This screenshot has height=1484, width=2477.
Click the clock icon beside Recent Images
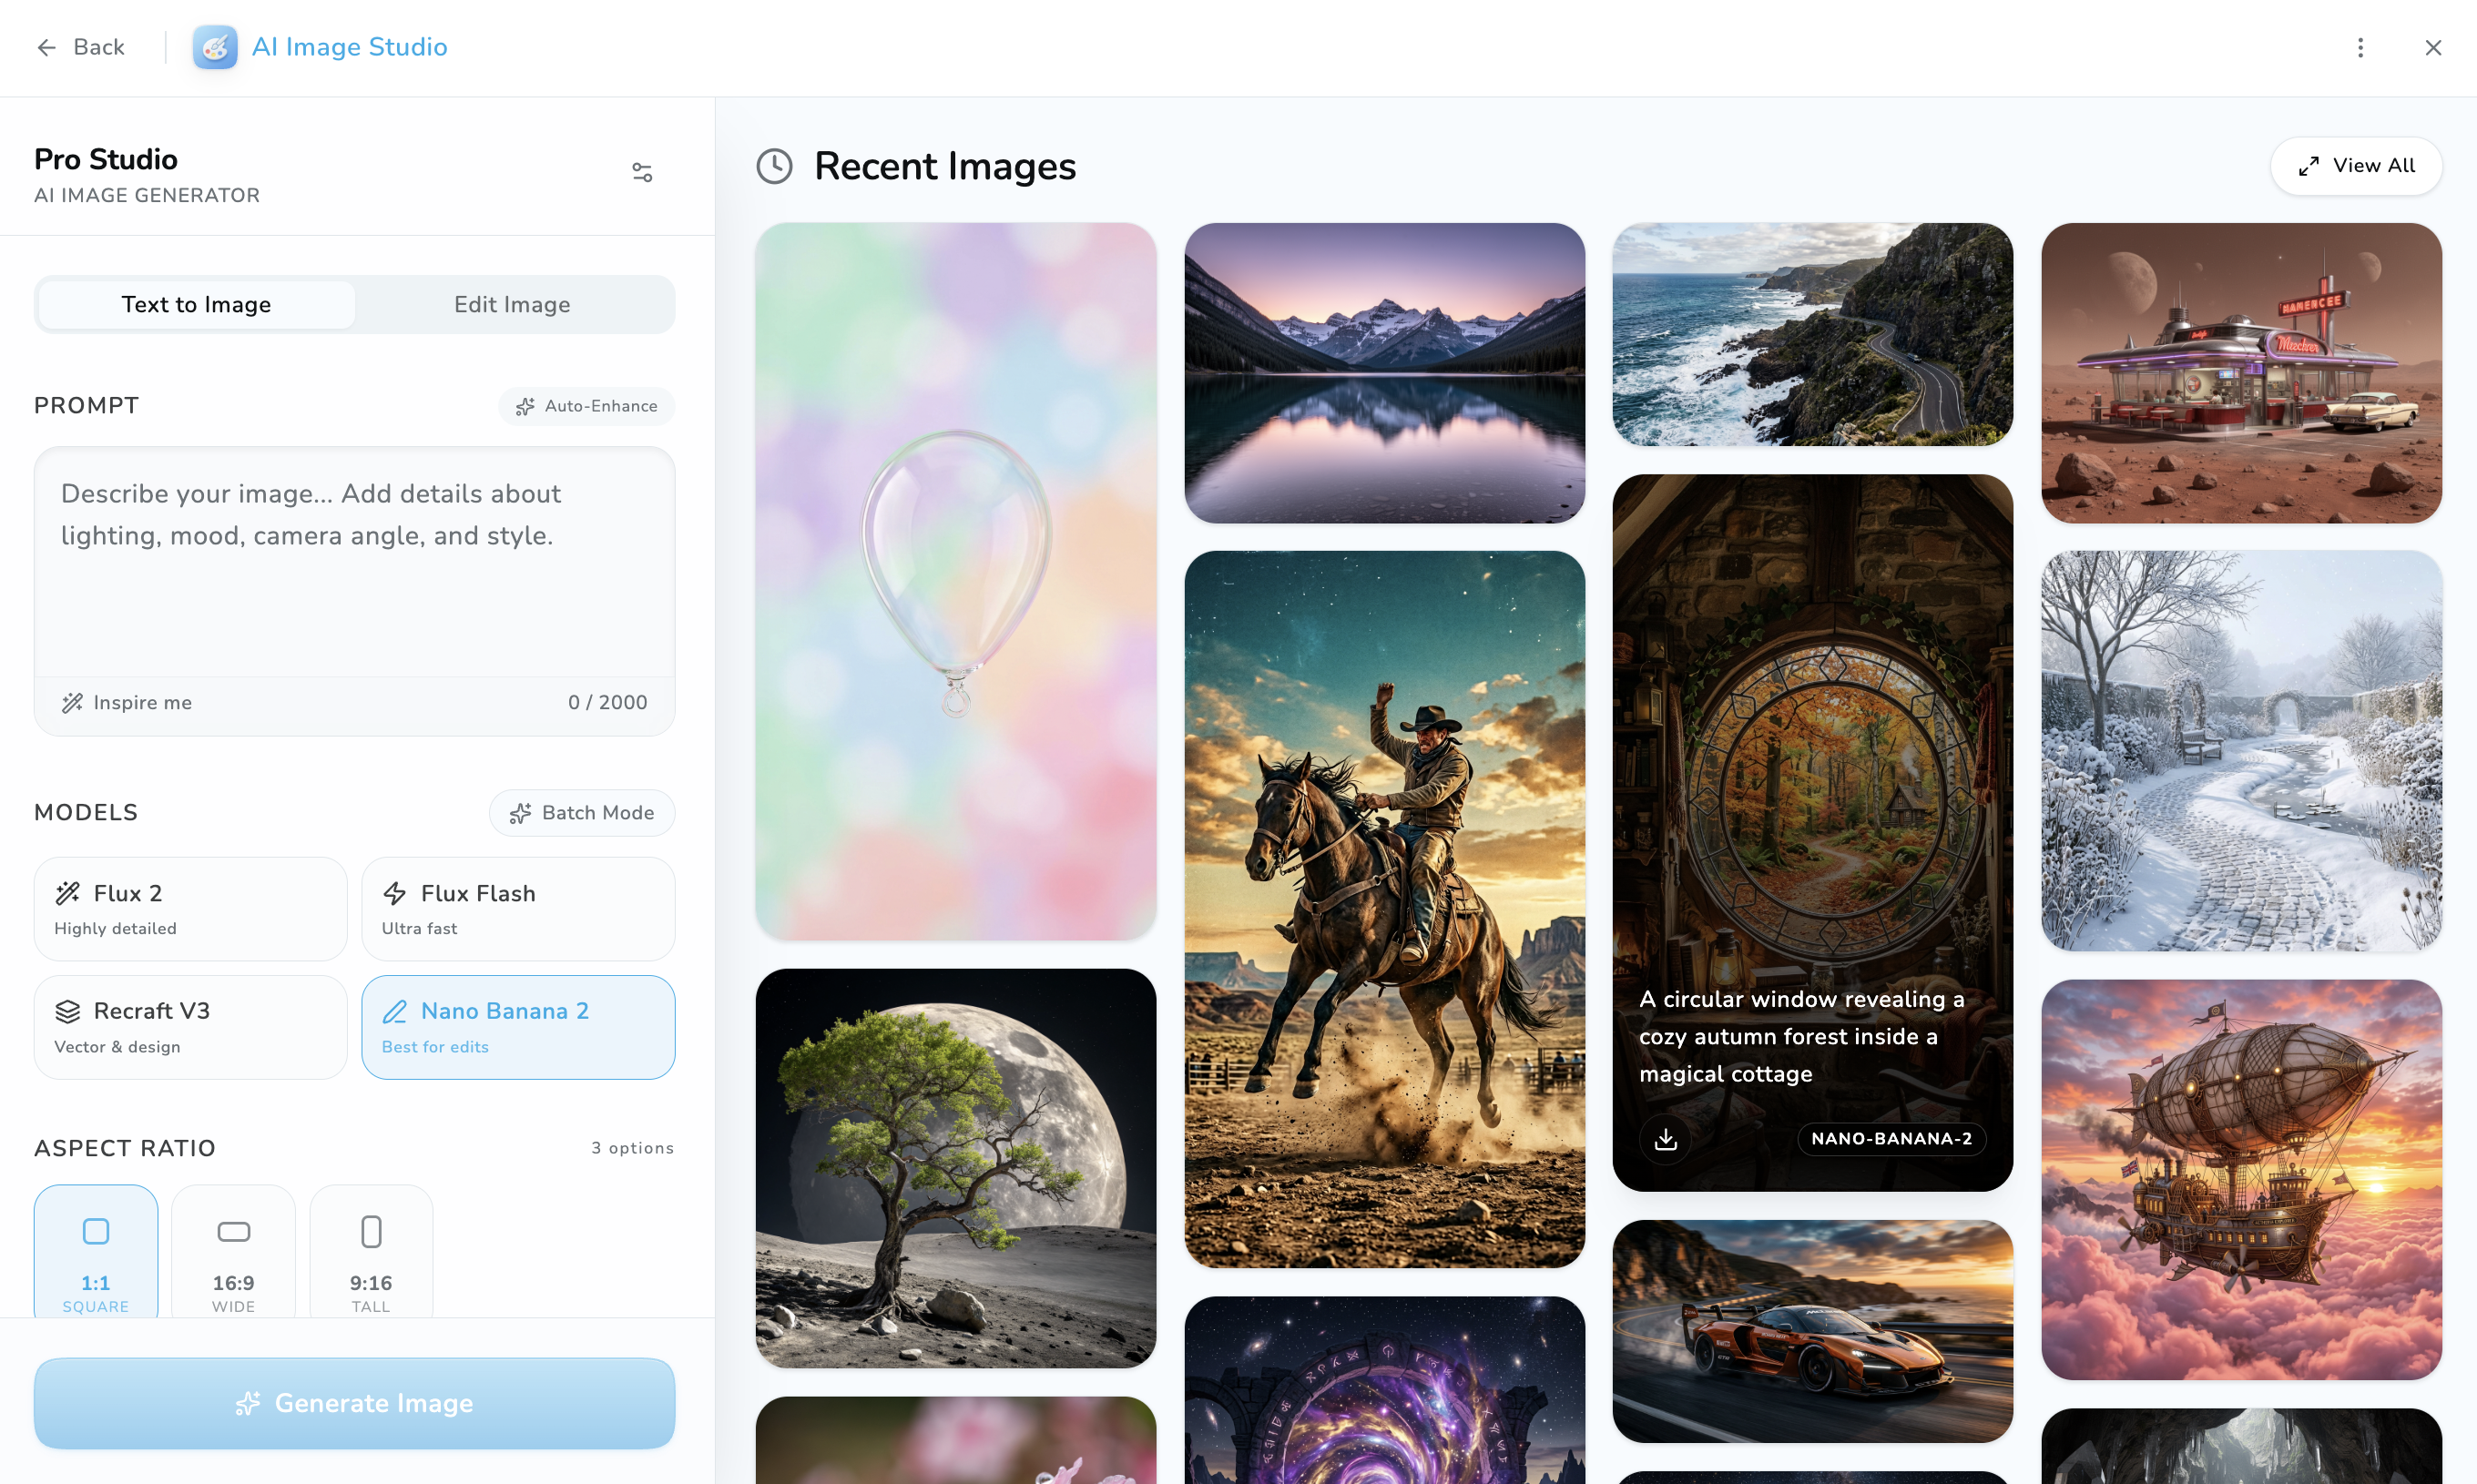[774, 167]
